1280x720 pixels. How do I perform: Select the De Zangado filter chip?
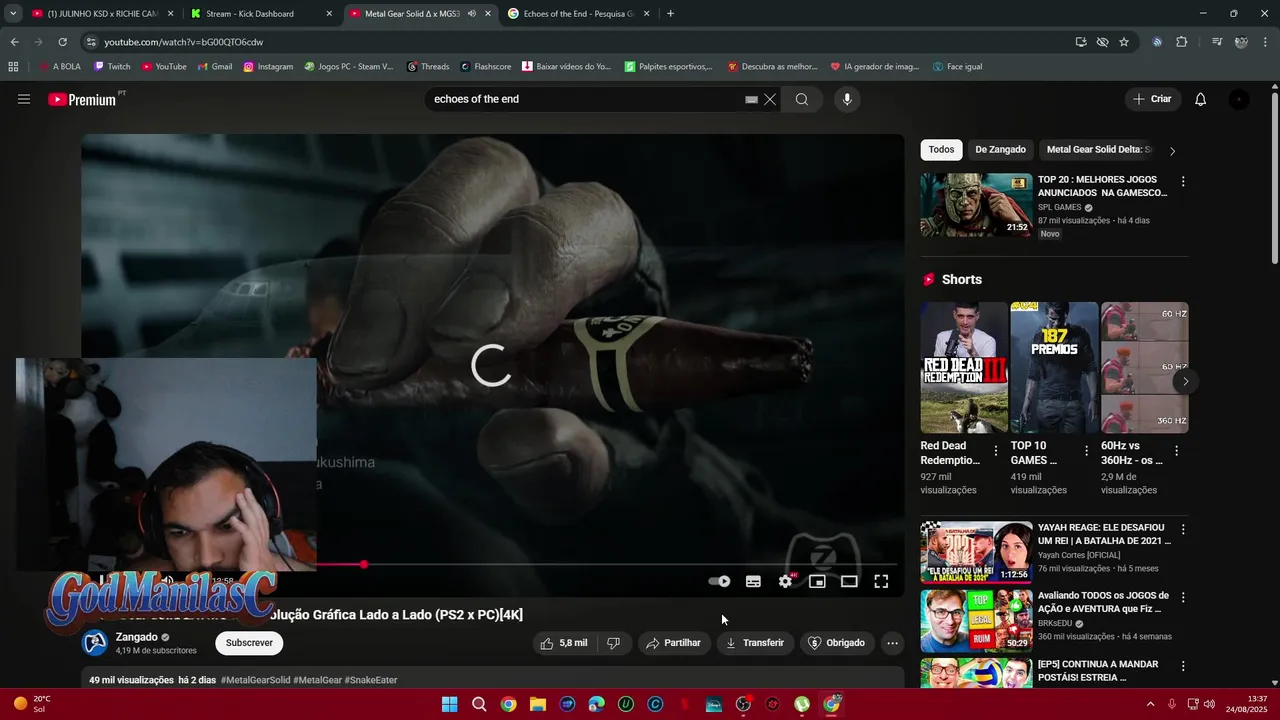click(1000, 150)
